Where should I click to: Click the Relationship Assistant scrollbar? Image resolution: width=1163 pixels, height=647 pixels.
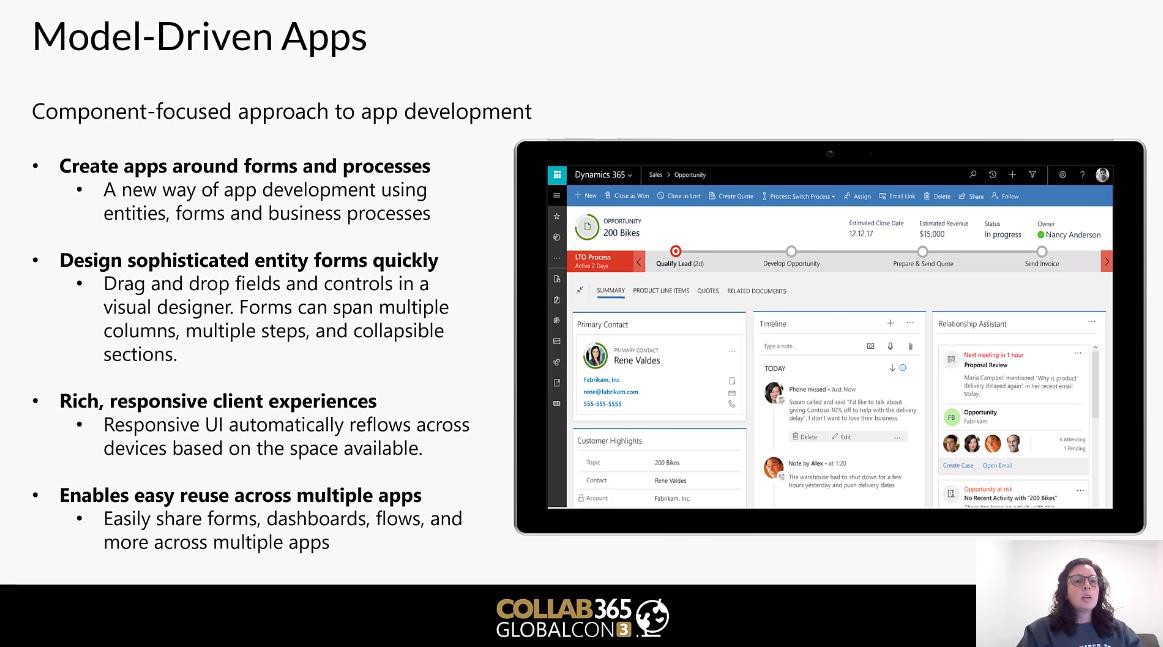point(1095,386)
